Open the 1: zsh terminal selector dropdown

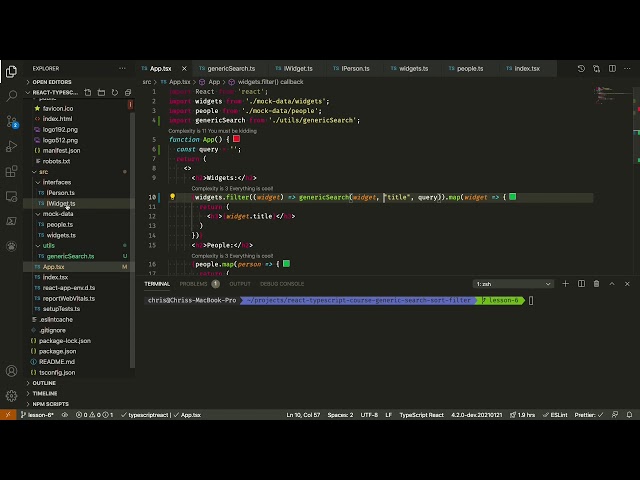tap(513, 284)
